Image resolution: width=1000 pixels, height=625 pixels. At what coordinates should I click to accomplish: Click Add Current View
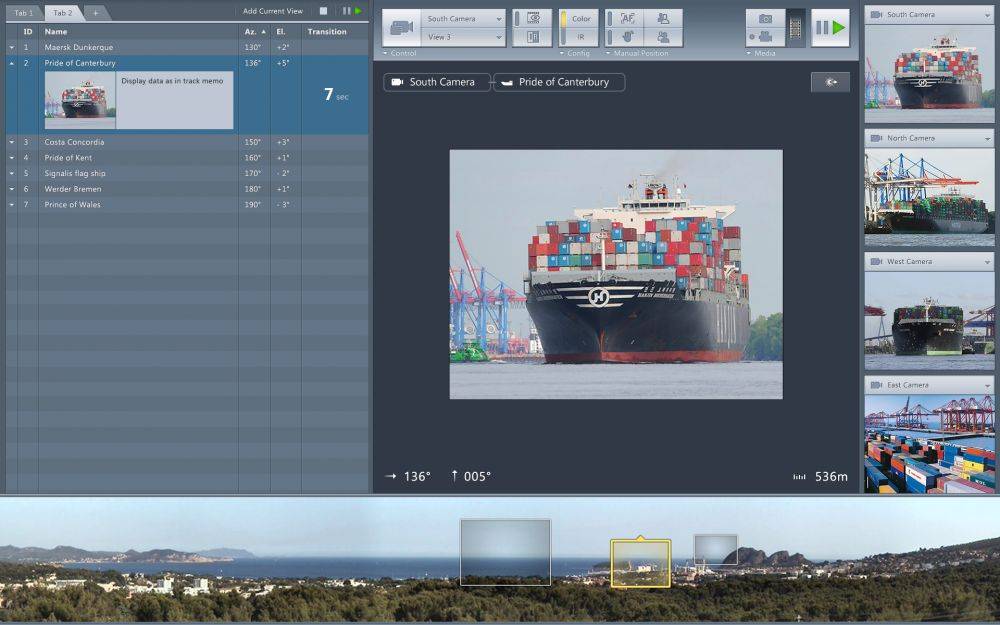(x=273, y=11)
